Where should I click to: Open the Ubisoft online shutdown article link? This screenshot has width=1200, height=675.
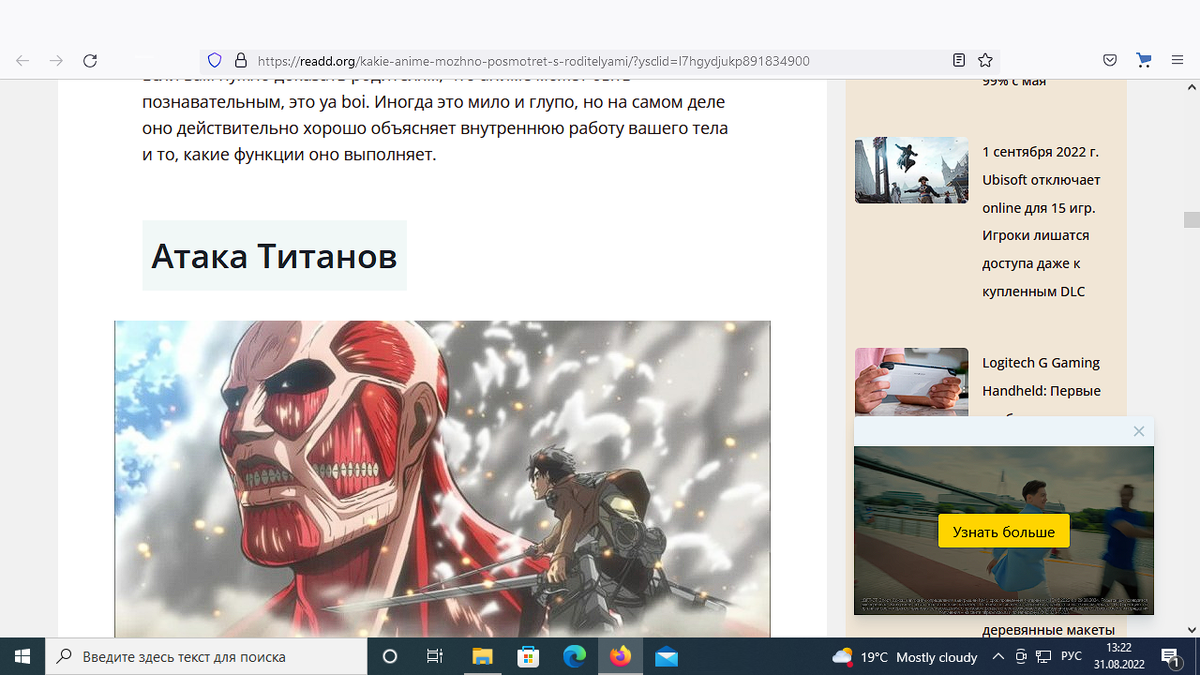pos(1041,222)
